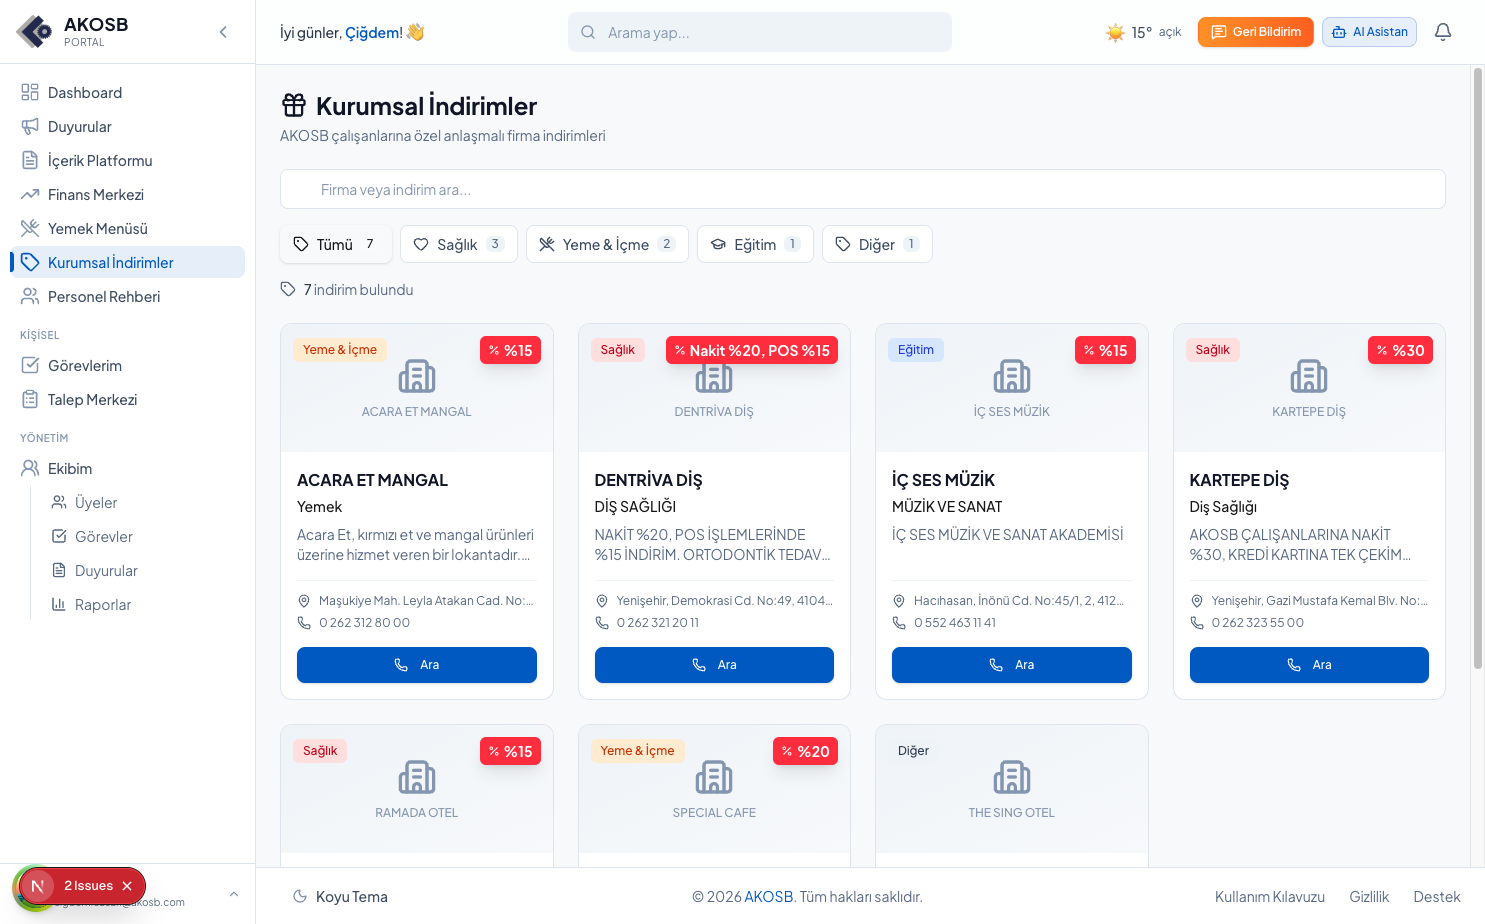Click the ACARA ET MANGAL building icon
The image size is (1485, 924).
coord(417,377)
